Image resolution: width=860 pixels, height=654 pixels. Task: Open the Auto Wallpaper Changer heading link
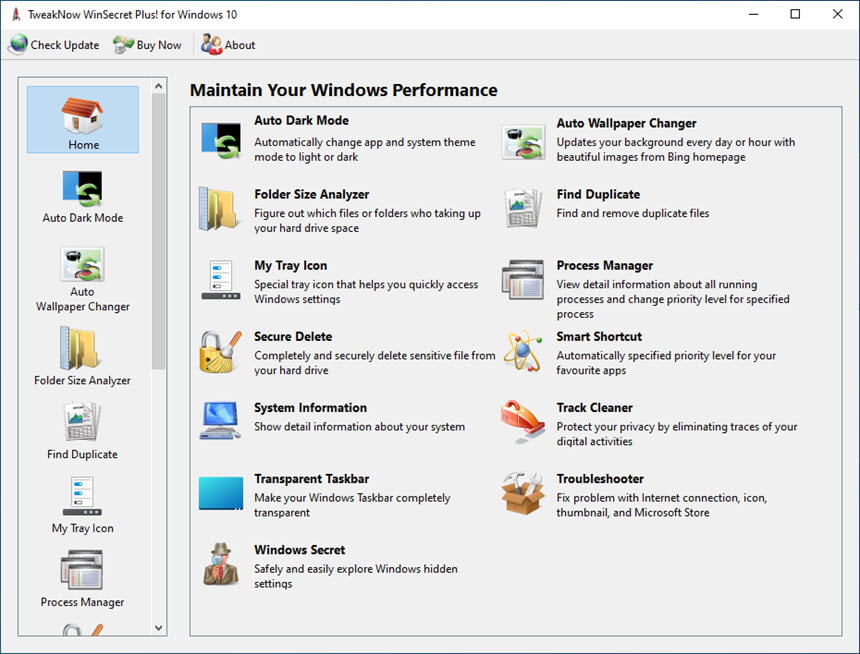tap(626, 123)
